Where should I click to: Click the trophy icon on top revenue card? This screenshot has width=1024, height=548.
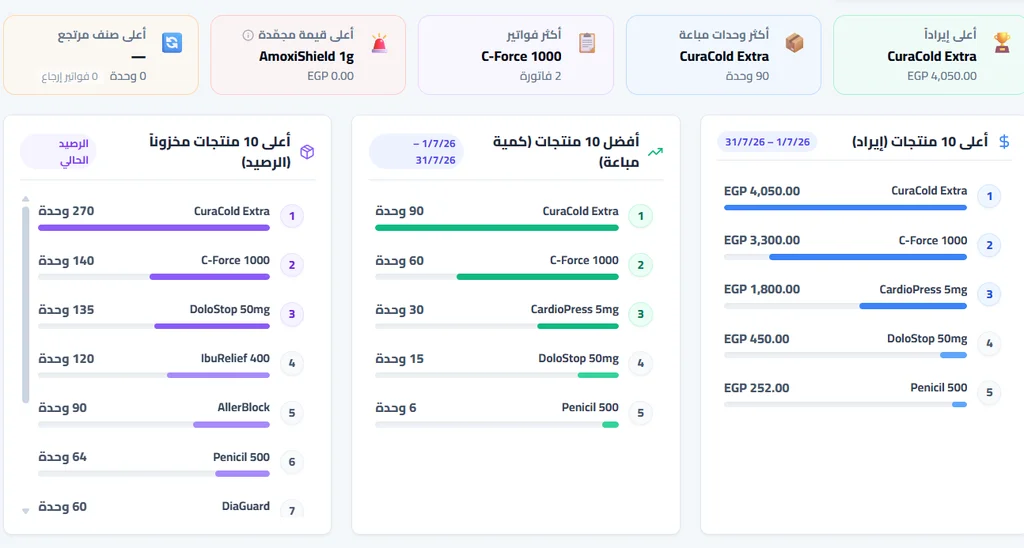coord(1002,42)
